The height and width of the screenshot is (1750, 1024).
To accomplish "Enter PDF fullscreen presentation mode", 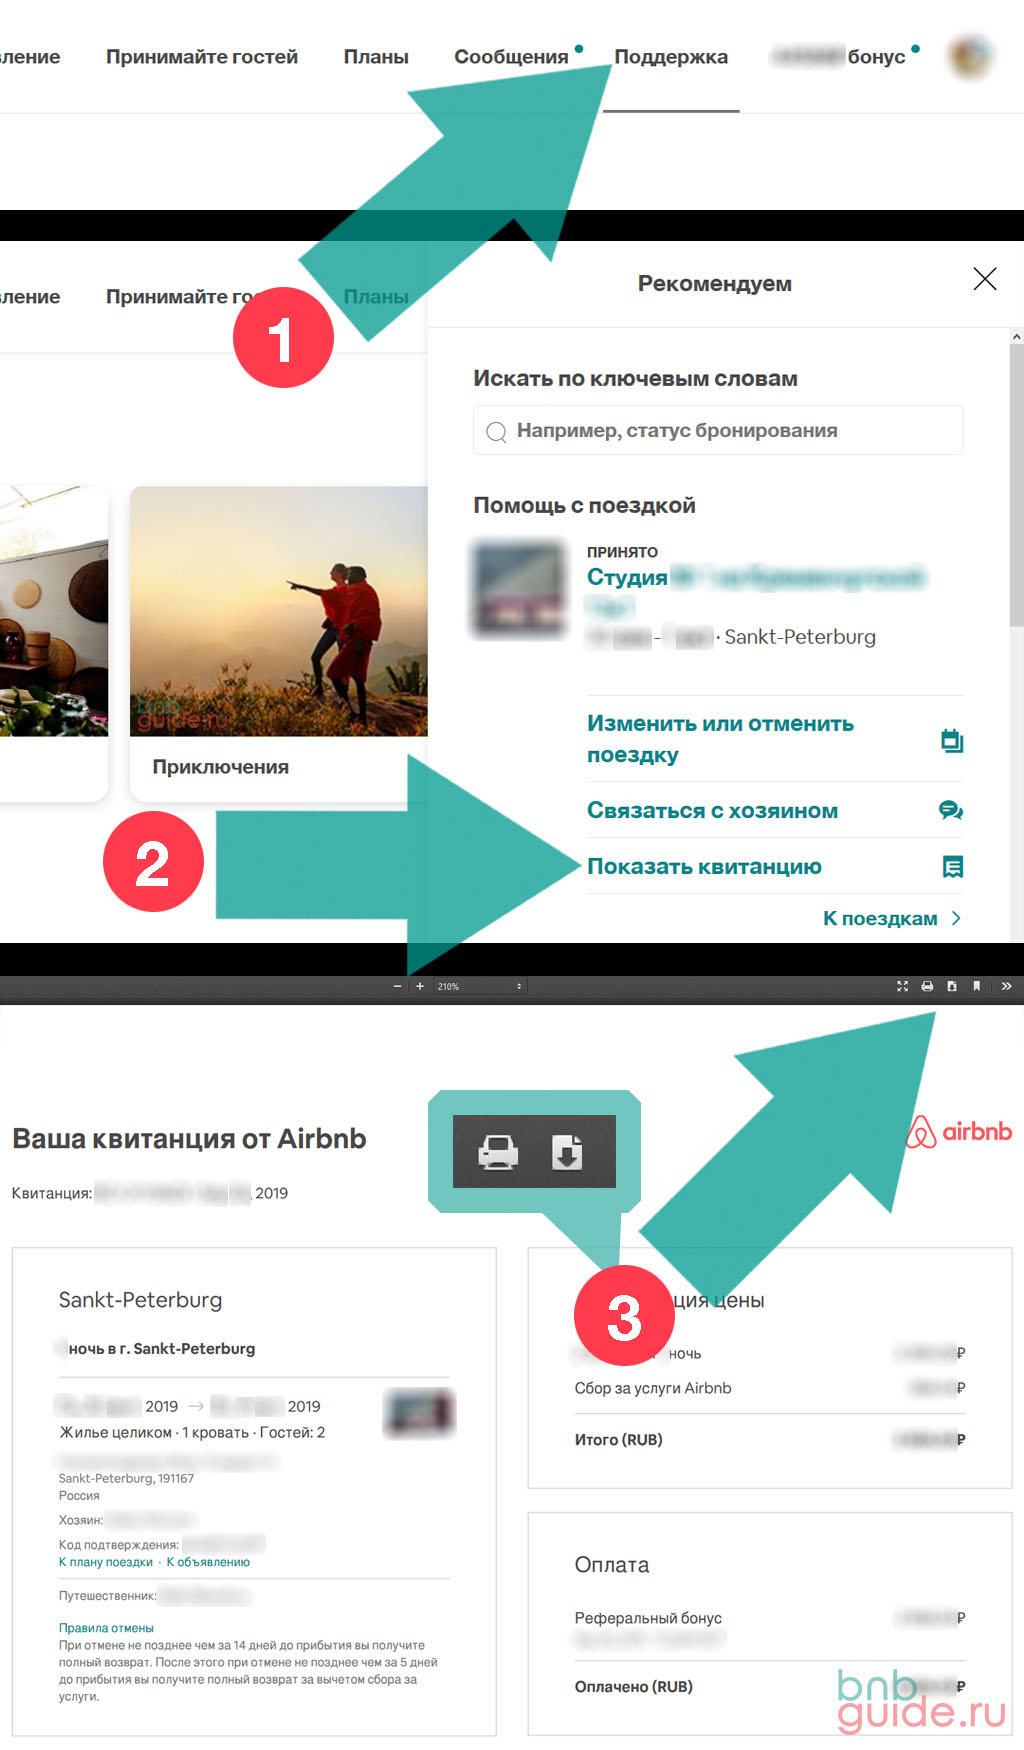I will click(903, 986).
